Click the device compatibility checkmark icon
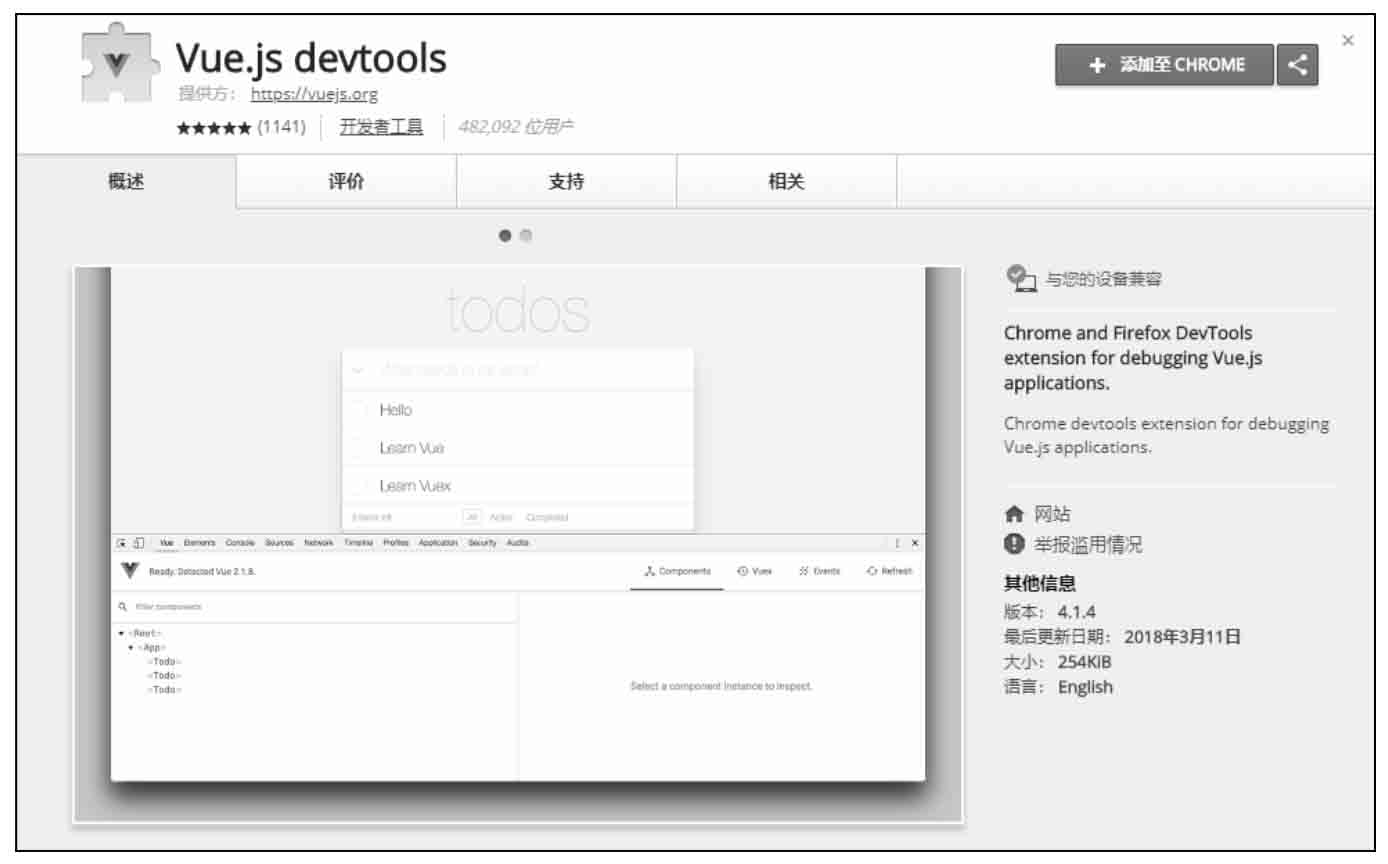 [1020, 279]
